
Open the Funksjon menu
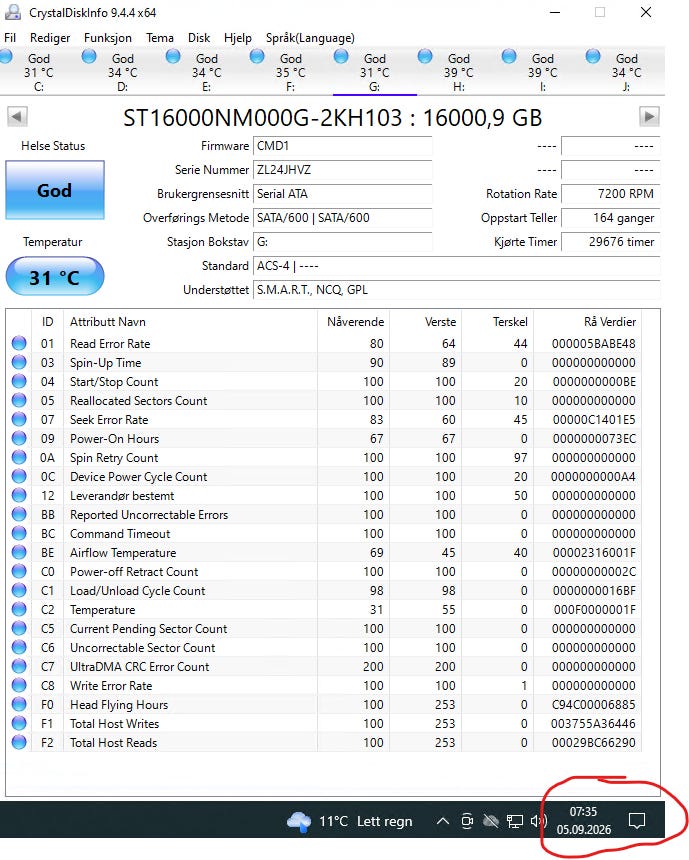pyautogui.click(x=108, y=38)
